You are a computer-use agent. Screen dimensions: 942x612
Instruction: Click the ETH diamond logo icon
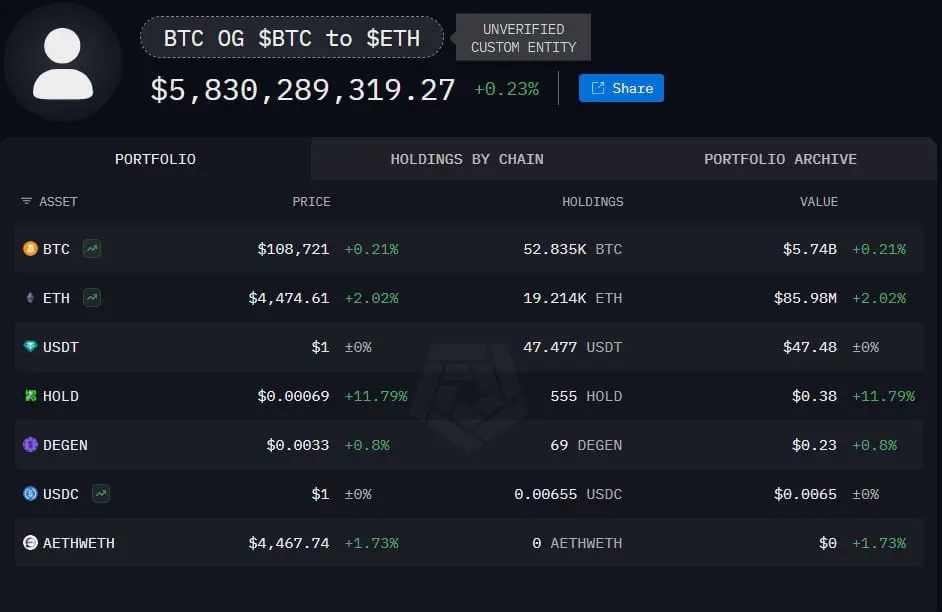tap(30, 298)
